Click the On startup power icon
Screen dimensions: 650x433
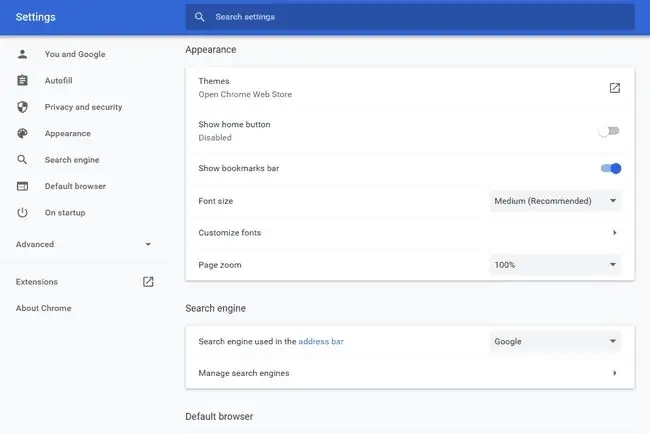[22, 213]
